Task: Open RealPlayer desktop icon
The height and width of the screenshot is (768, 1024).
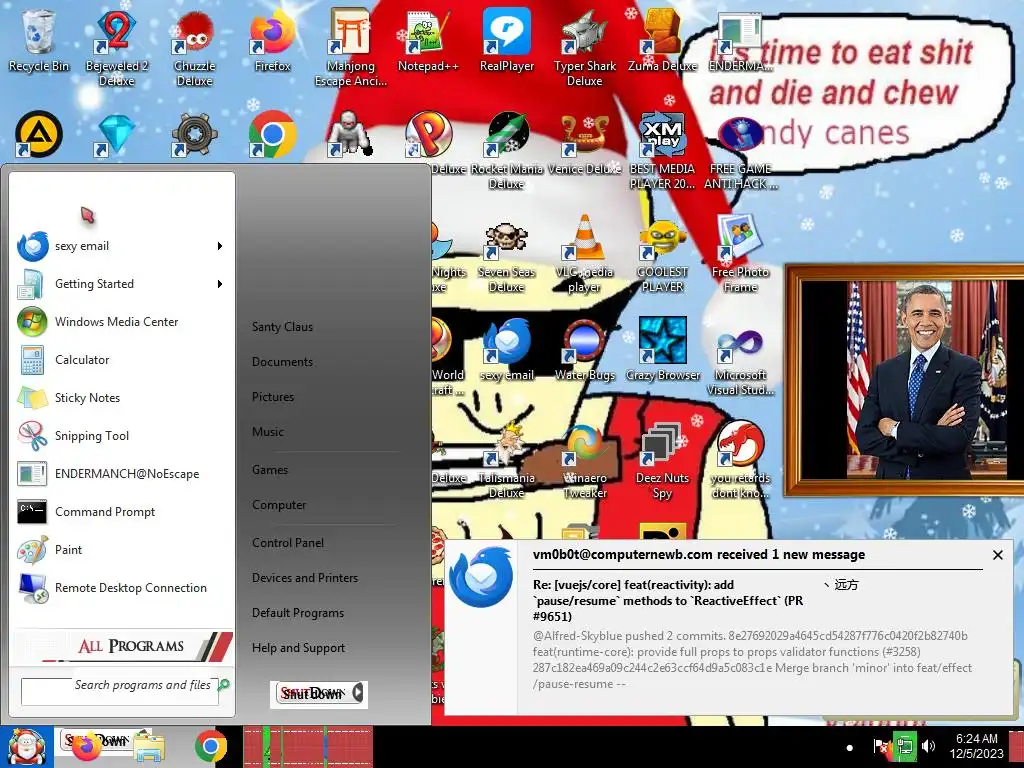Action: coord(507,40)
